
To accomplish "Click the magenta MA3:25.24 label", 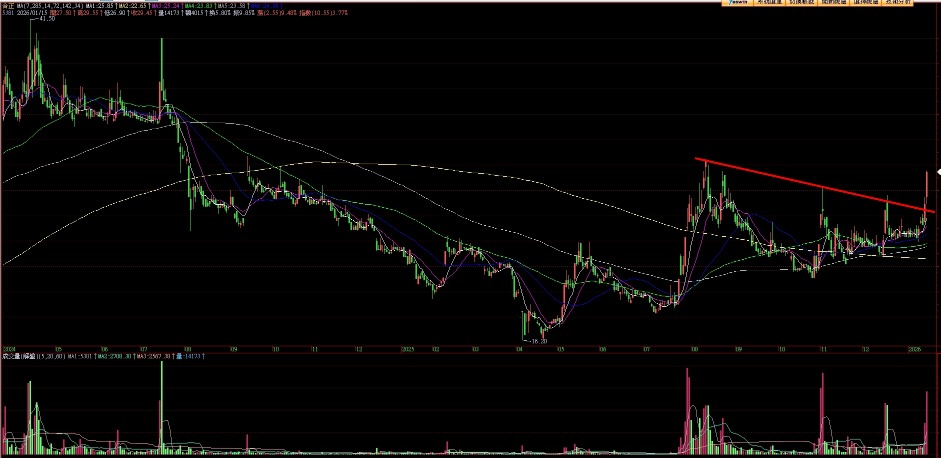I will pos(166,5).
